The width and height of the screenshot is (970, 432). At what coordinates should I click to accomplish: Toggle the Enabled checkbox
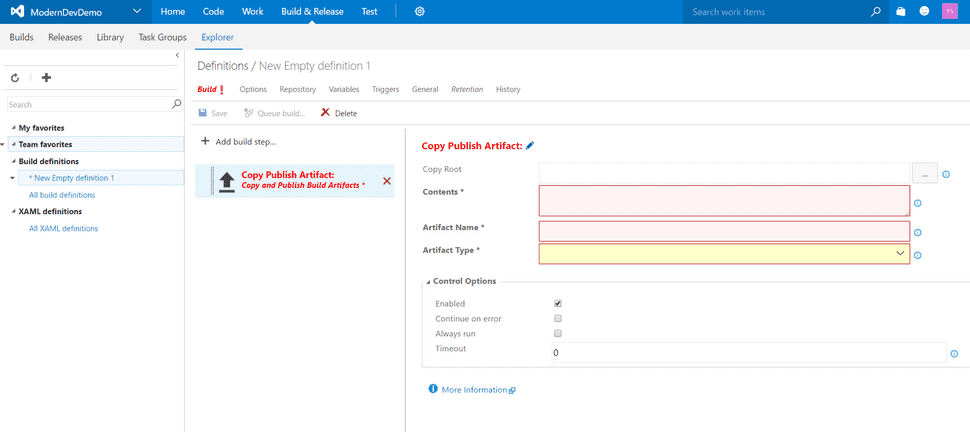point(557,304)
